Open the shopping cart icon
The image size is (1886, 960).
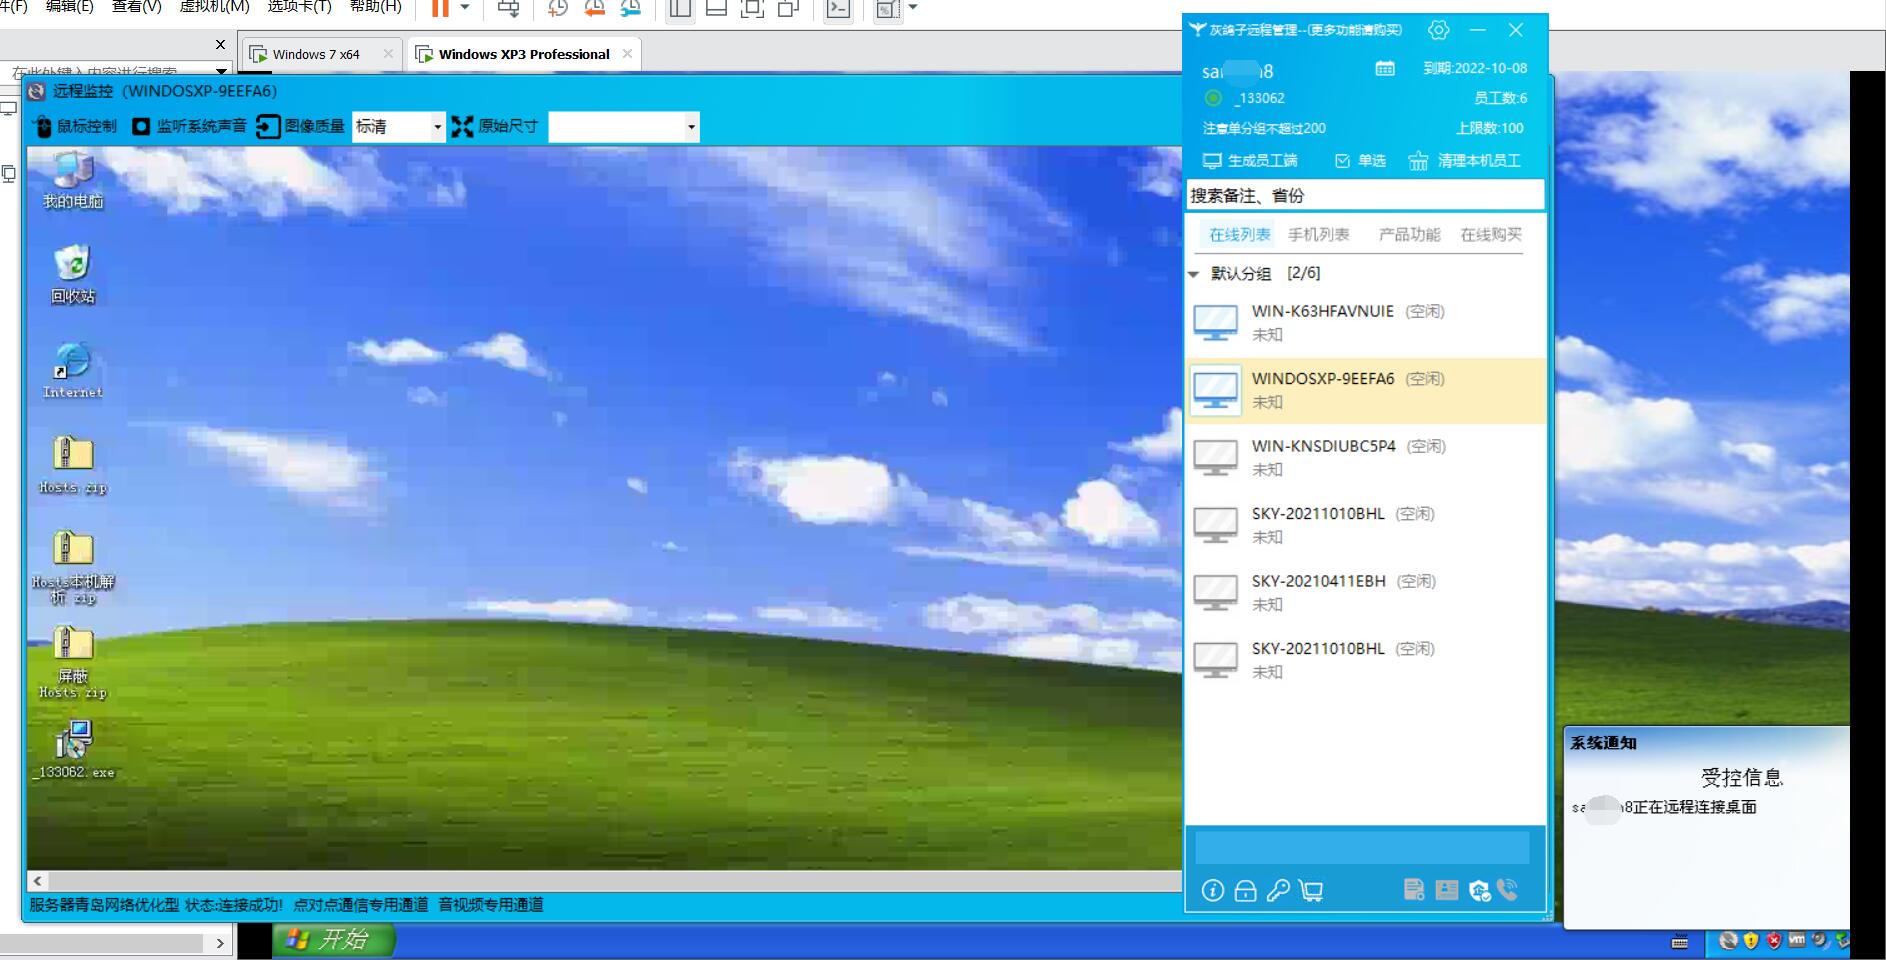click(1311, 891)
